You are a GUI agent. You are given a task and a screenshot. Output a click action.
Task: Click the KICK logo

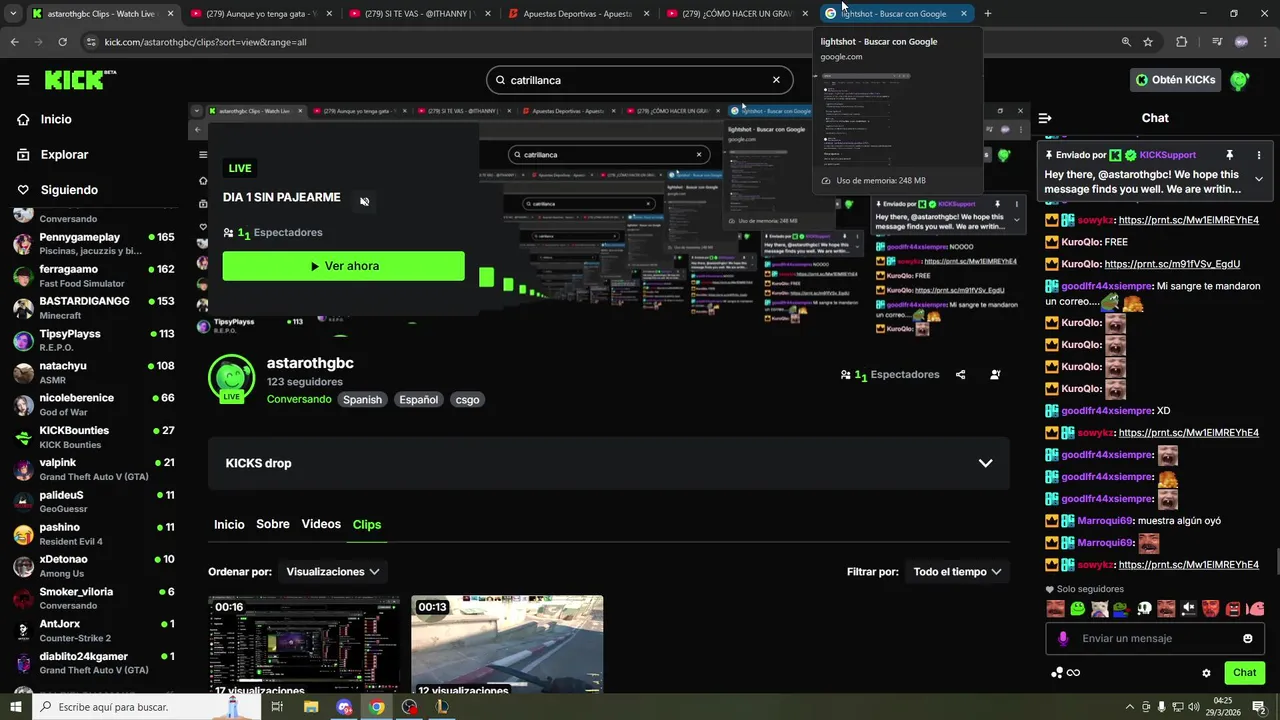(80, 80)
